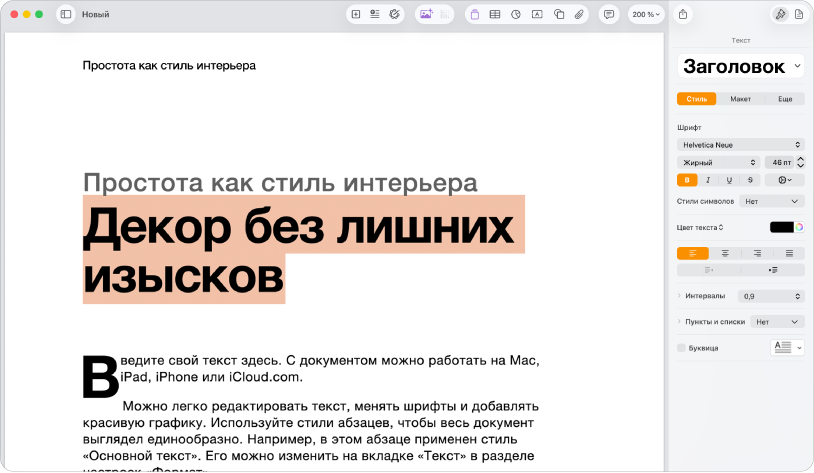This screenshot has height=473, width=814.
Task: Align text center
Action: [725, 253]
